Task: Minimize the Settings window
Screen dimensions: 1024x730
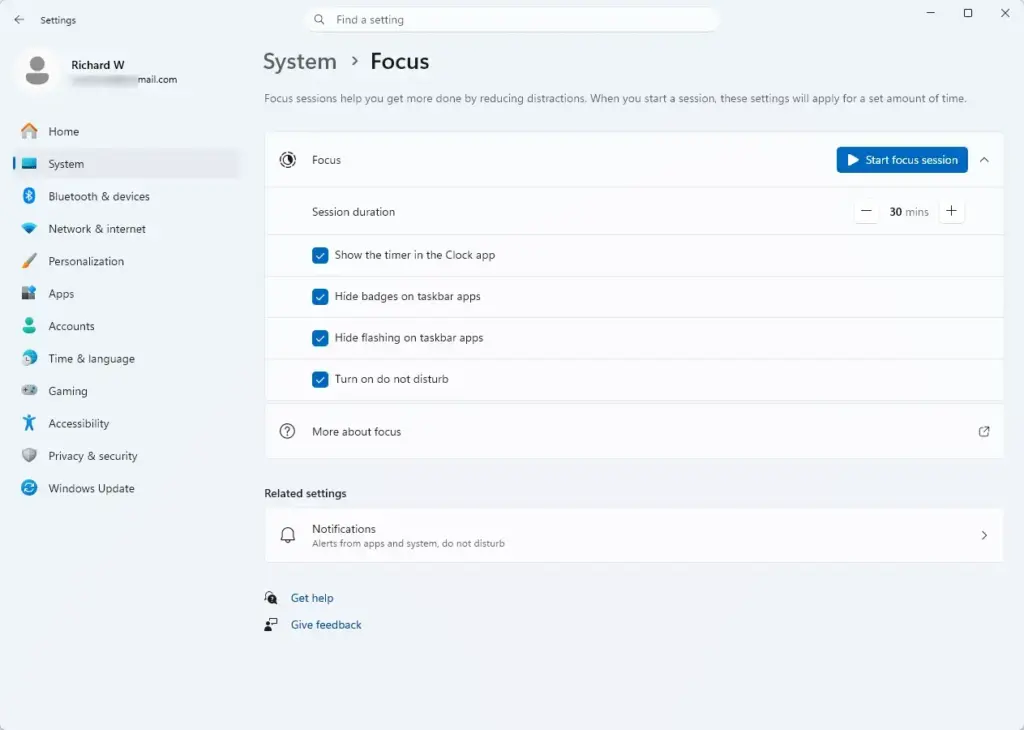Action: (x=931, y=13)
